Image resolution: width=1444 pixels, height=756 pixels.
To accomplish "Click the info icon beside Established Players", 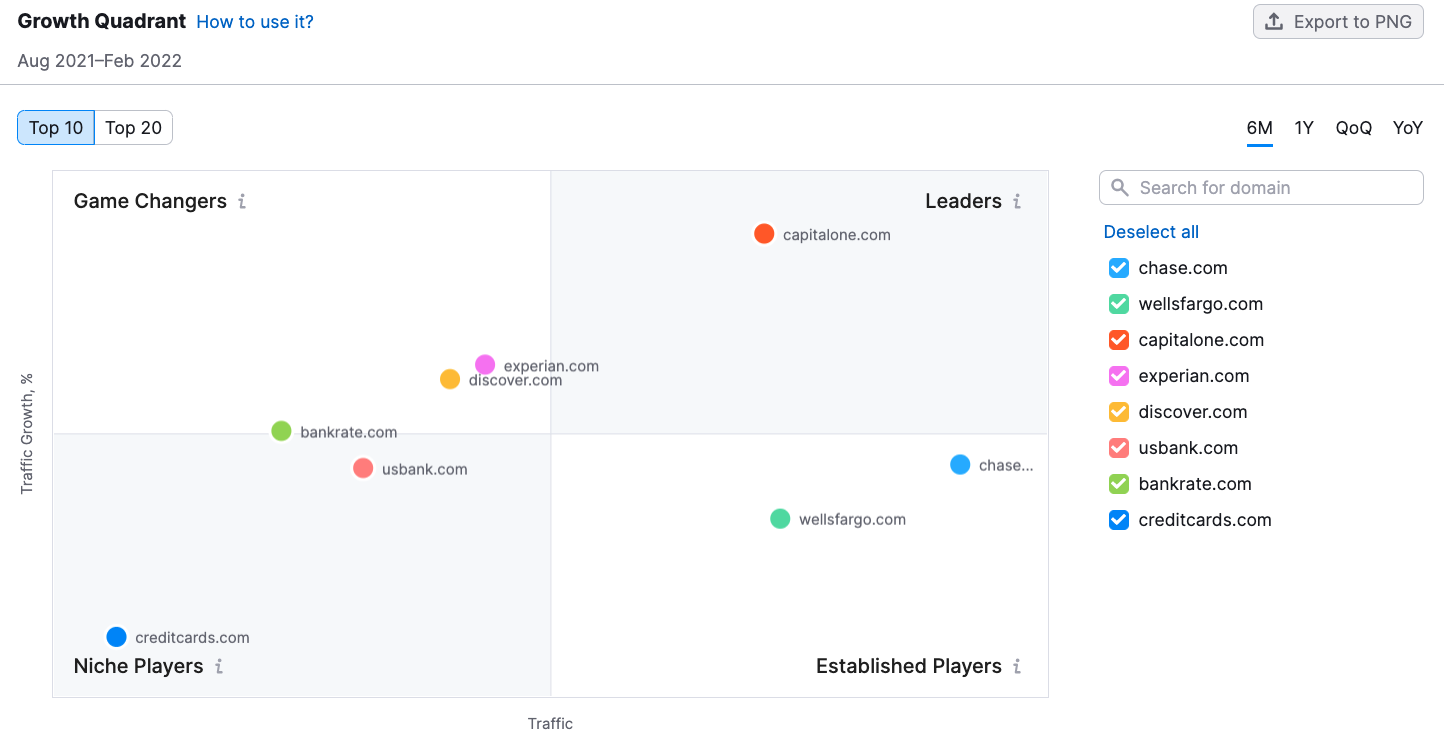I will (x=1017, y=667).
